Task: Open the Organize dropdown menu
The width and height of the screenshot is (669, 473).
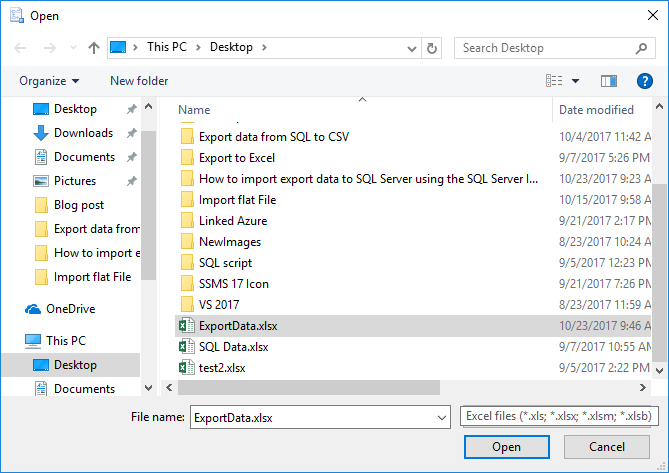Action: 48,81
